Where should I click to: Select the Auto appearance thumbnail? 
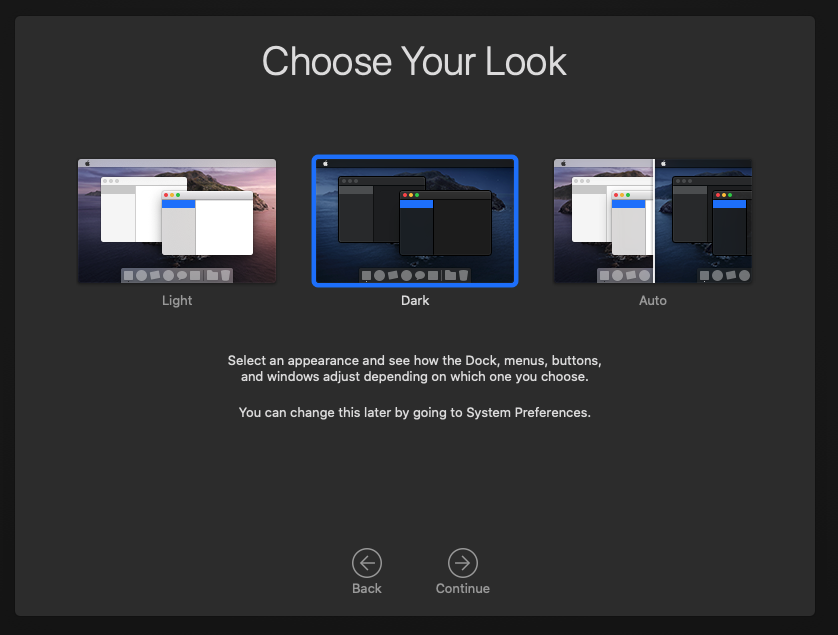(x=653, y=221)
